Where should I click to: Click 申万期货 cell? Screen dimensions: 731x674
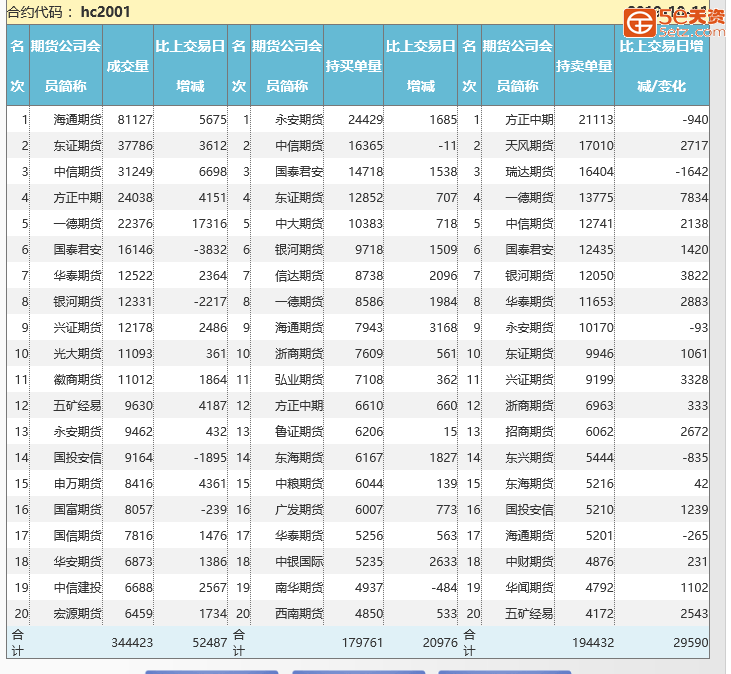77,484
